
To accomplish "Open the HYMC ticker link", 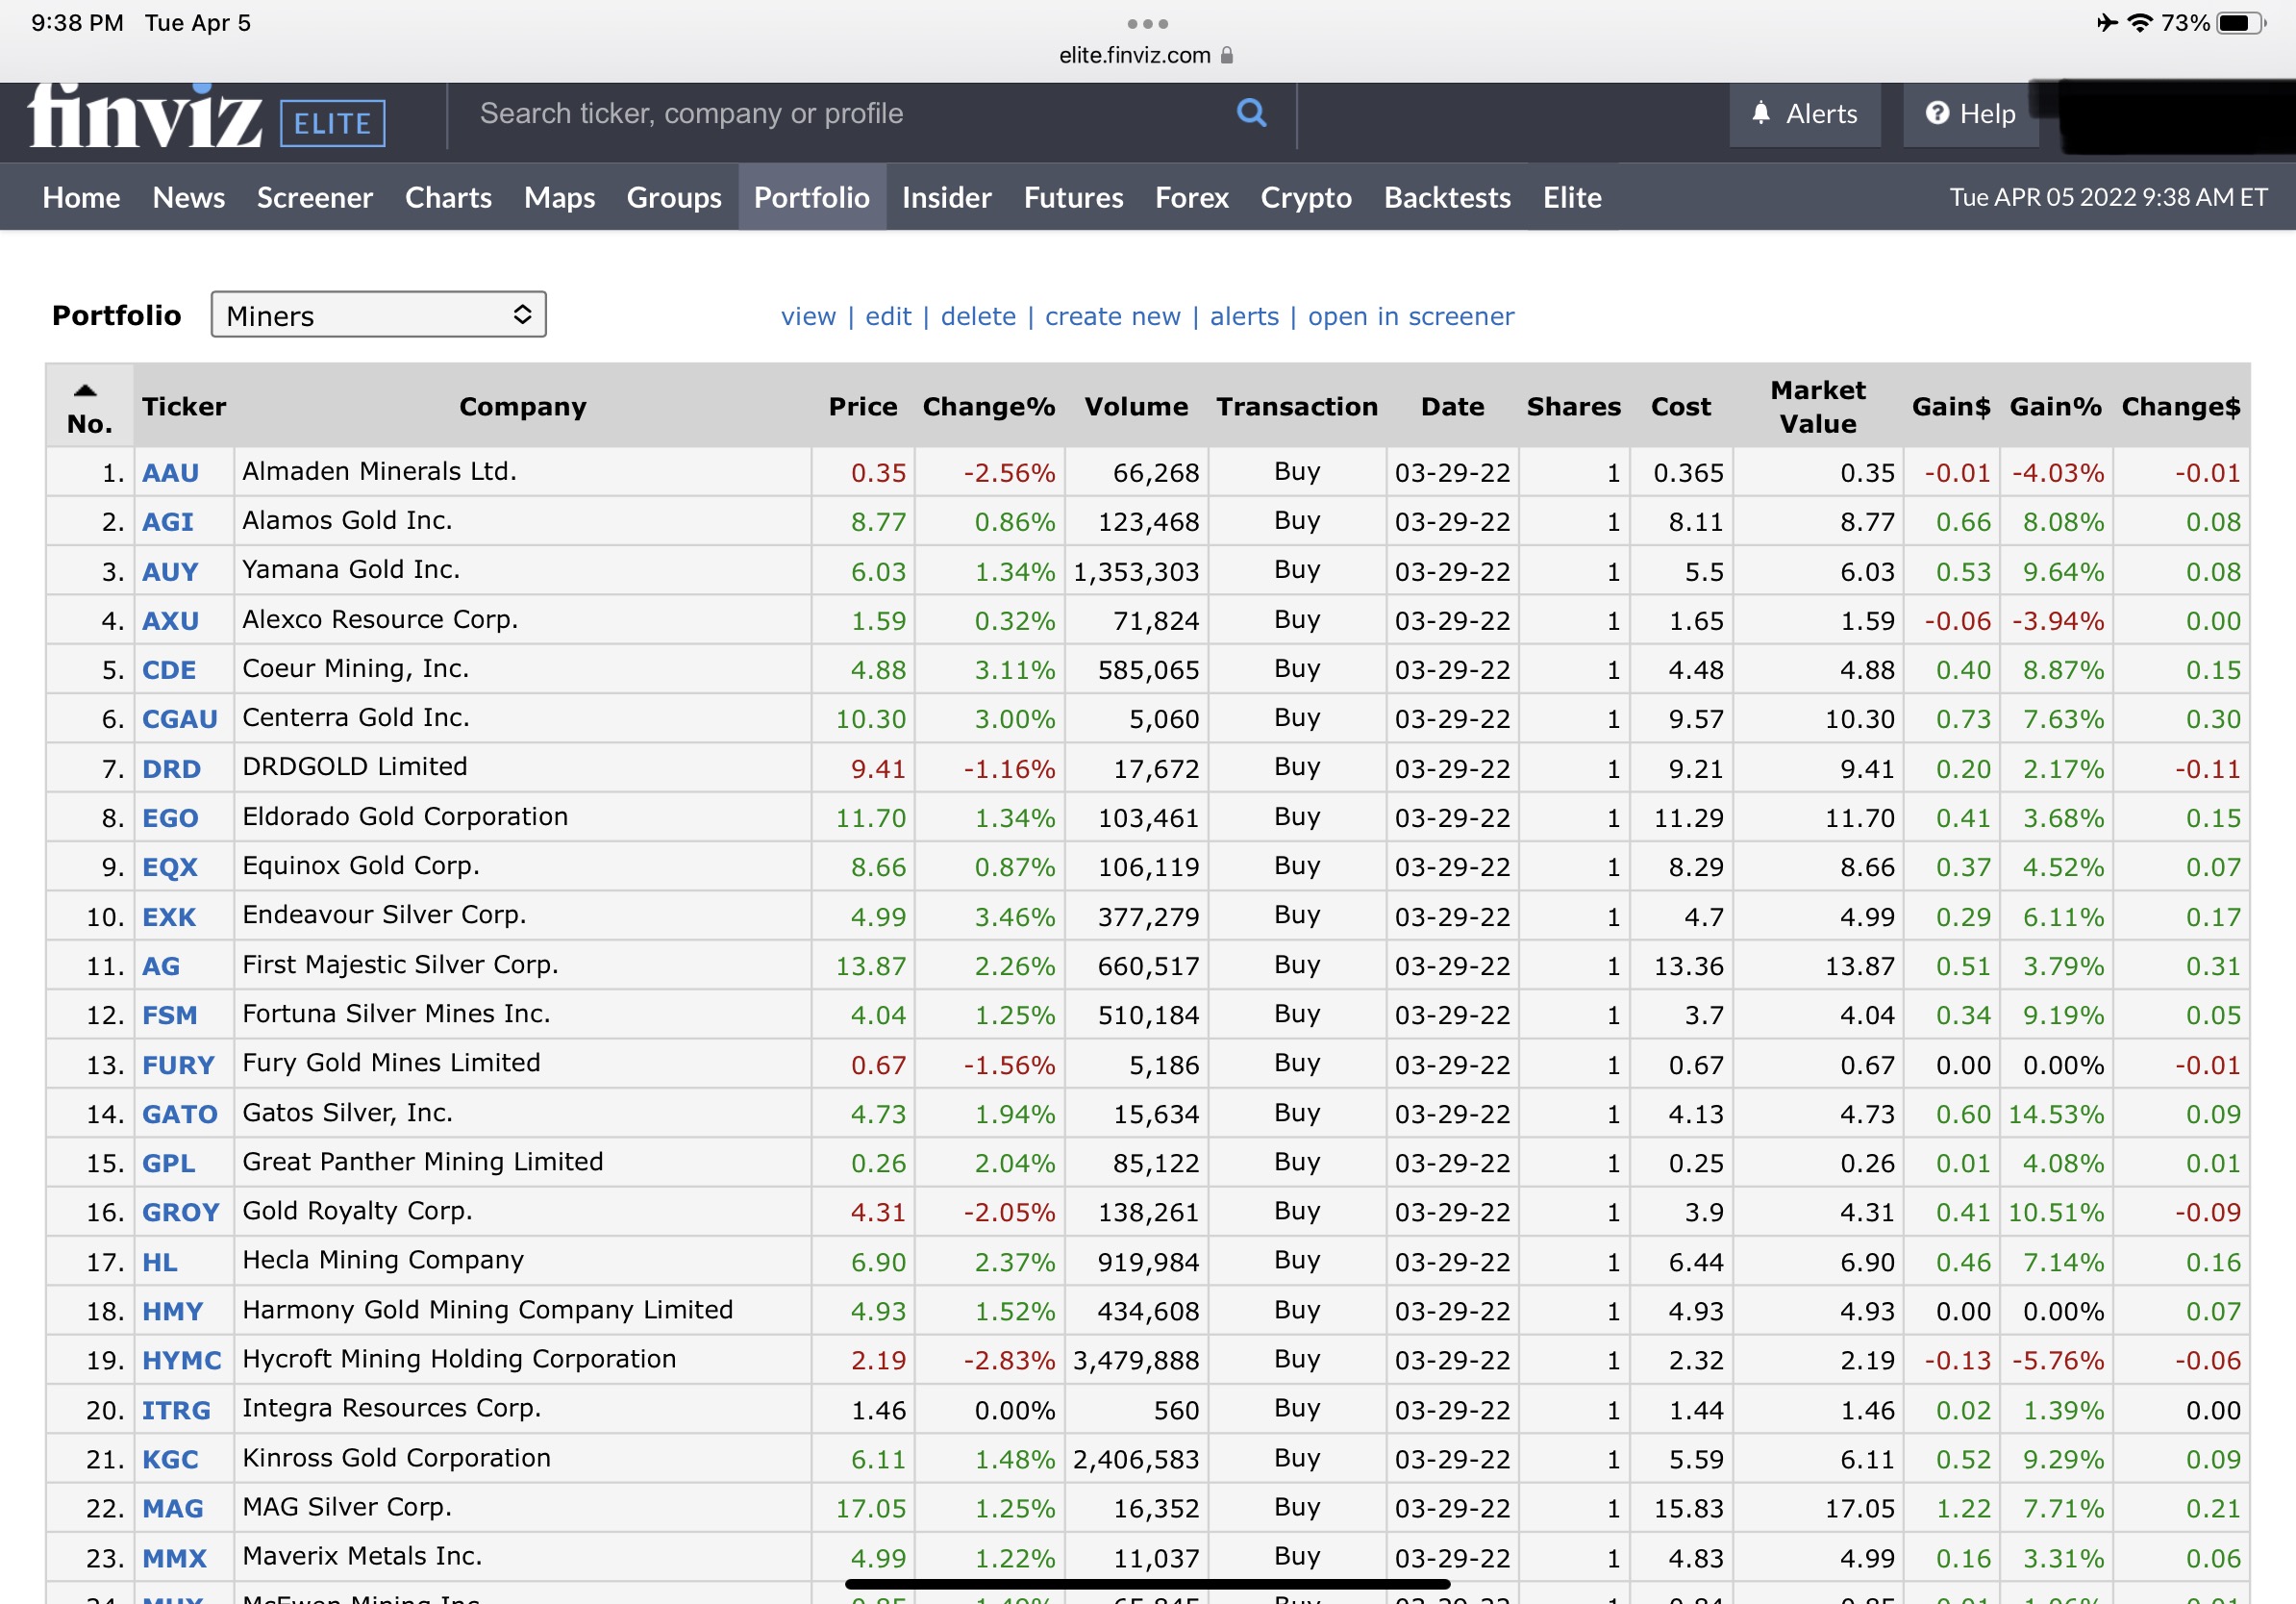I will click(x=181, y=1361).
